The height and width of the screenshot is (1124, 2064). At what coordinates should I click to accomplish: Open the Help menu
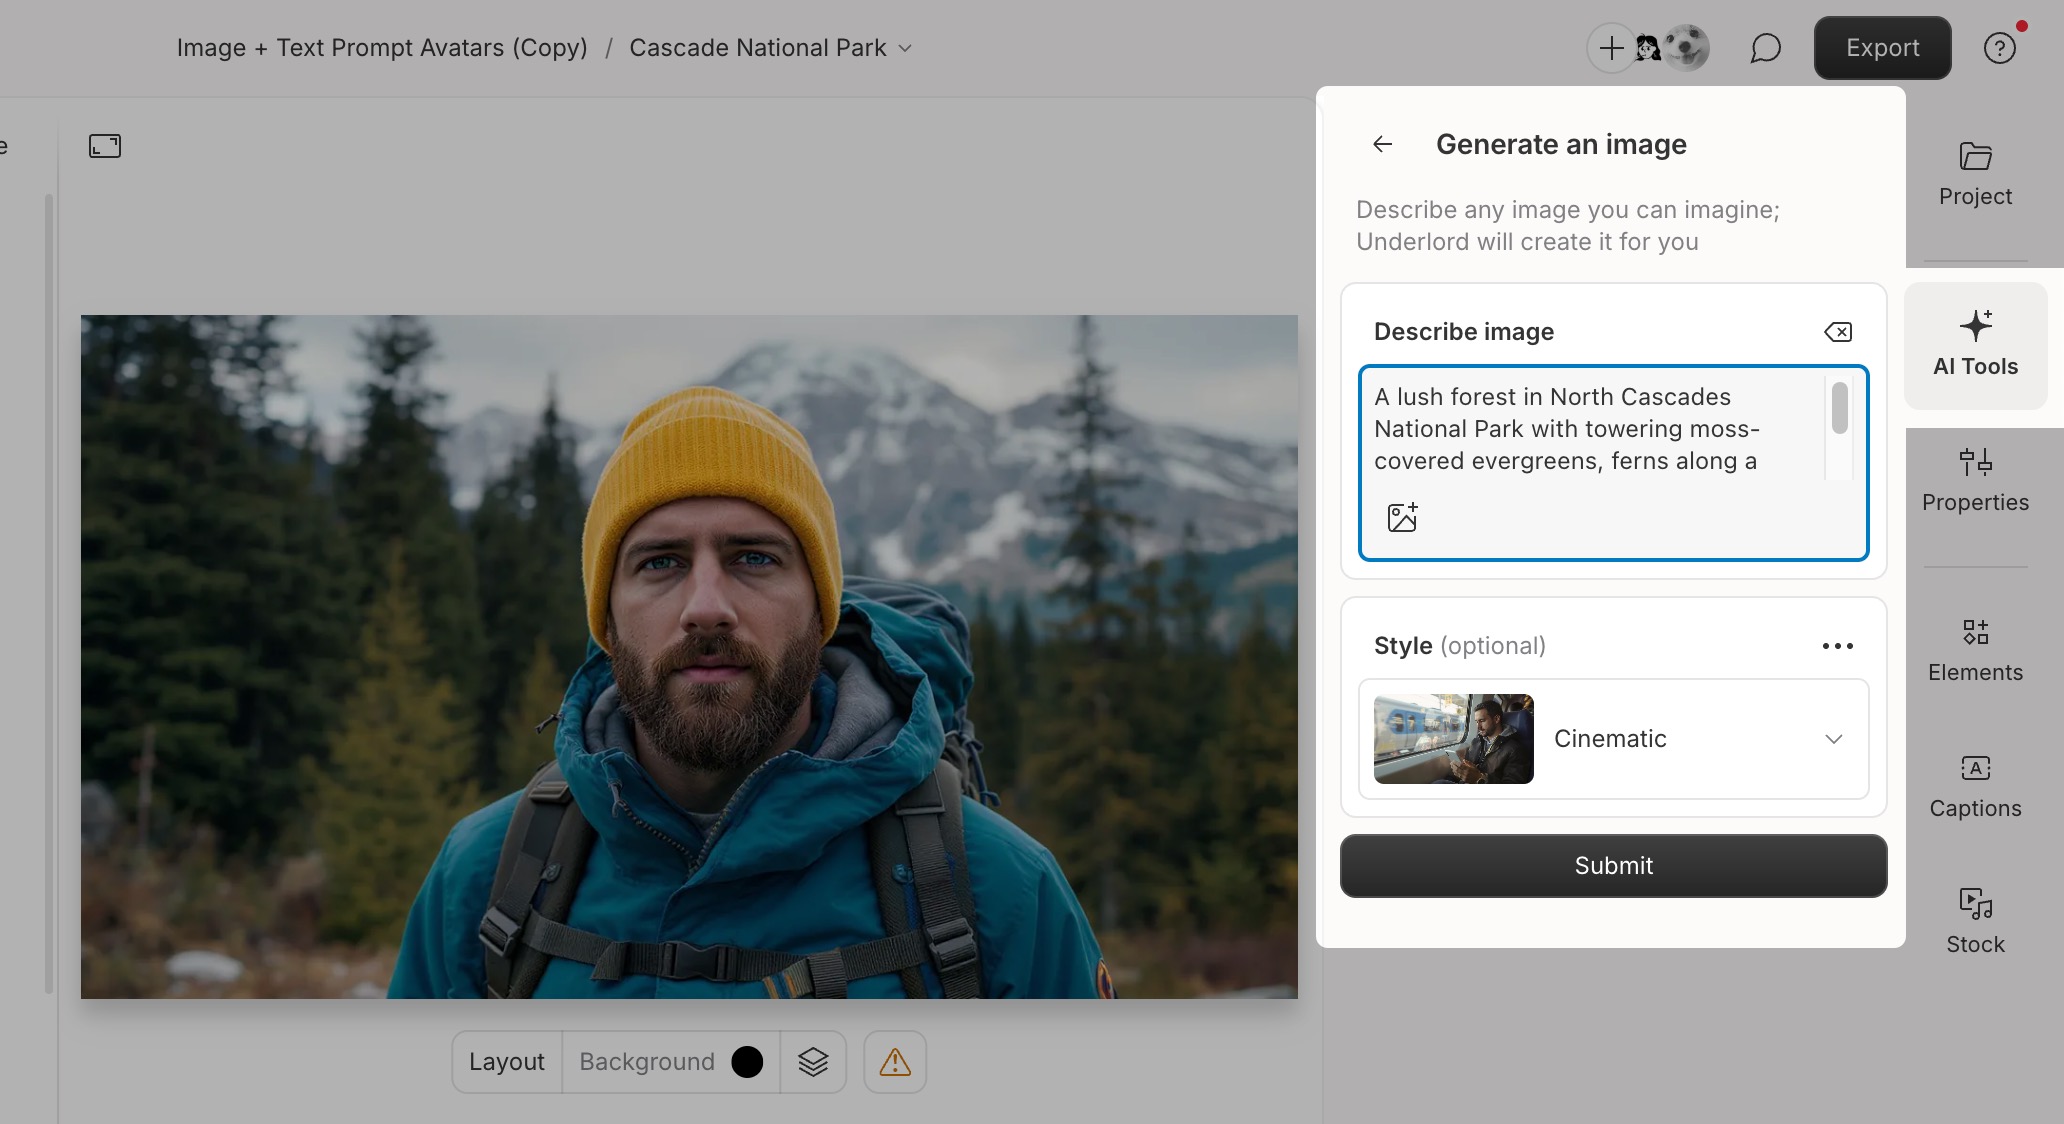tap(2001, 47)
